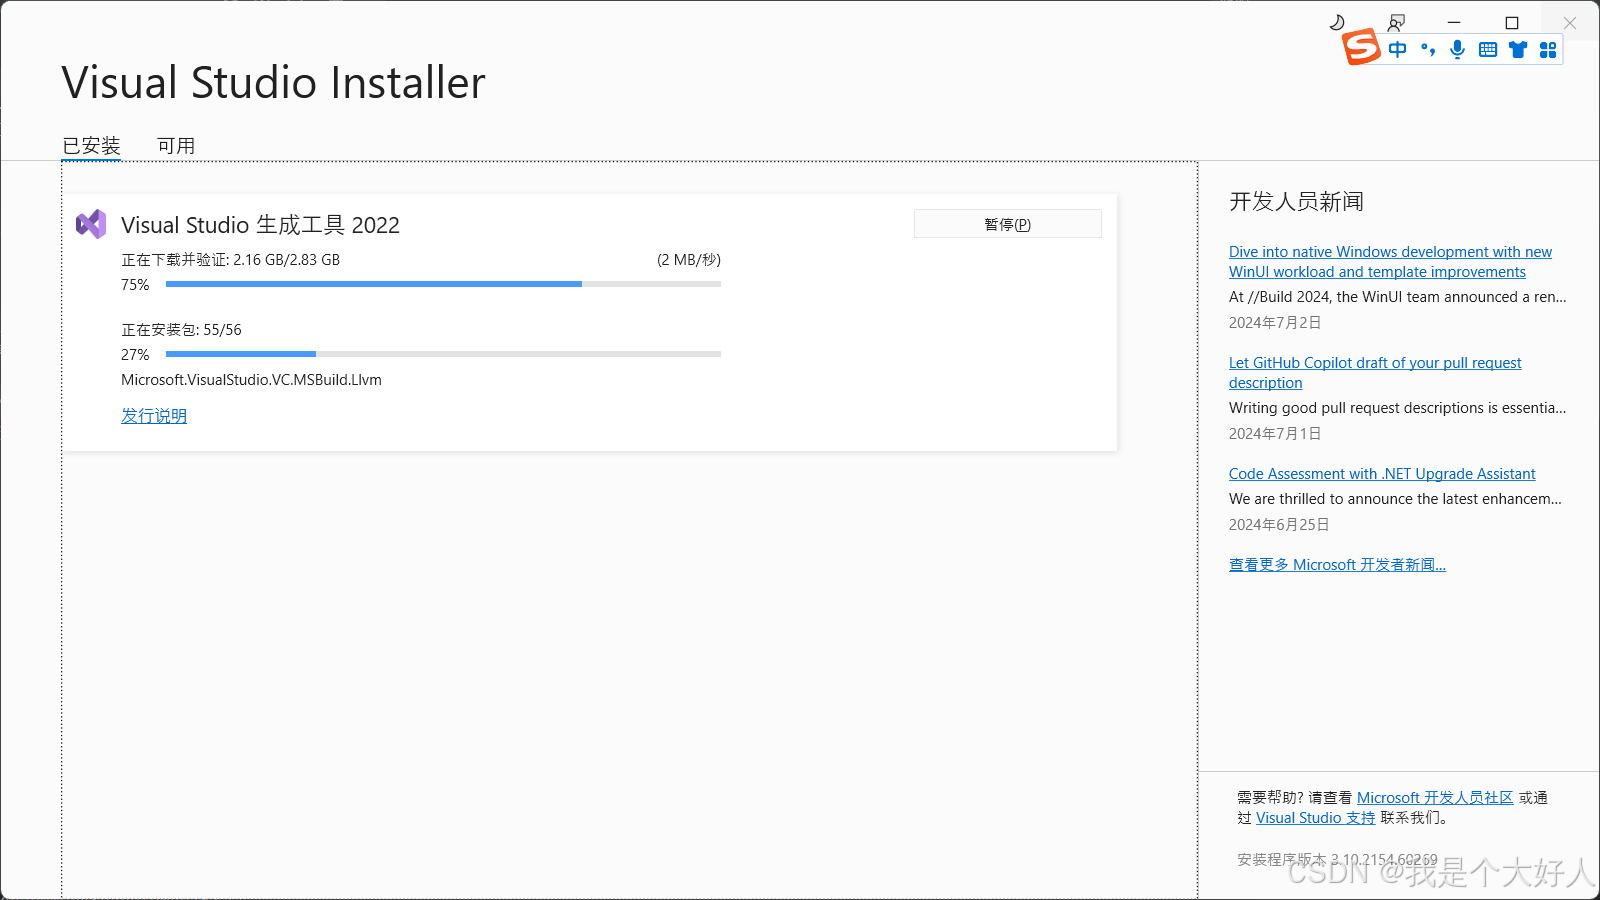Toggle Sogou punctuation mode icon
1600x900 pixels.
pos(1428,49)
